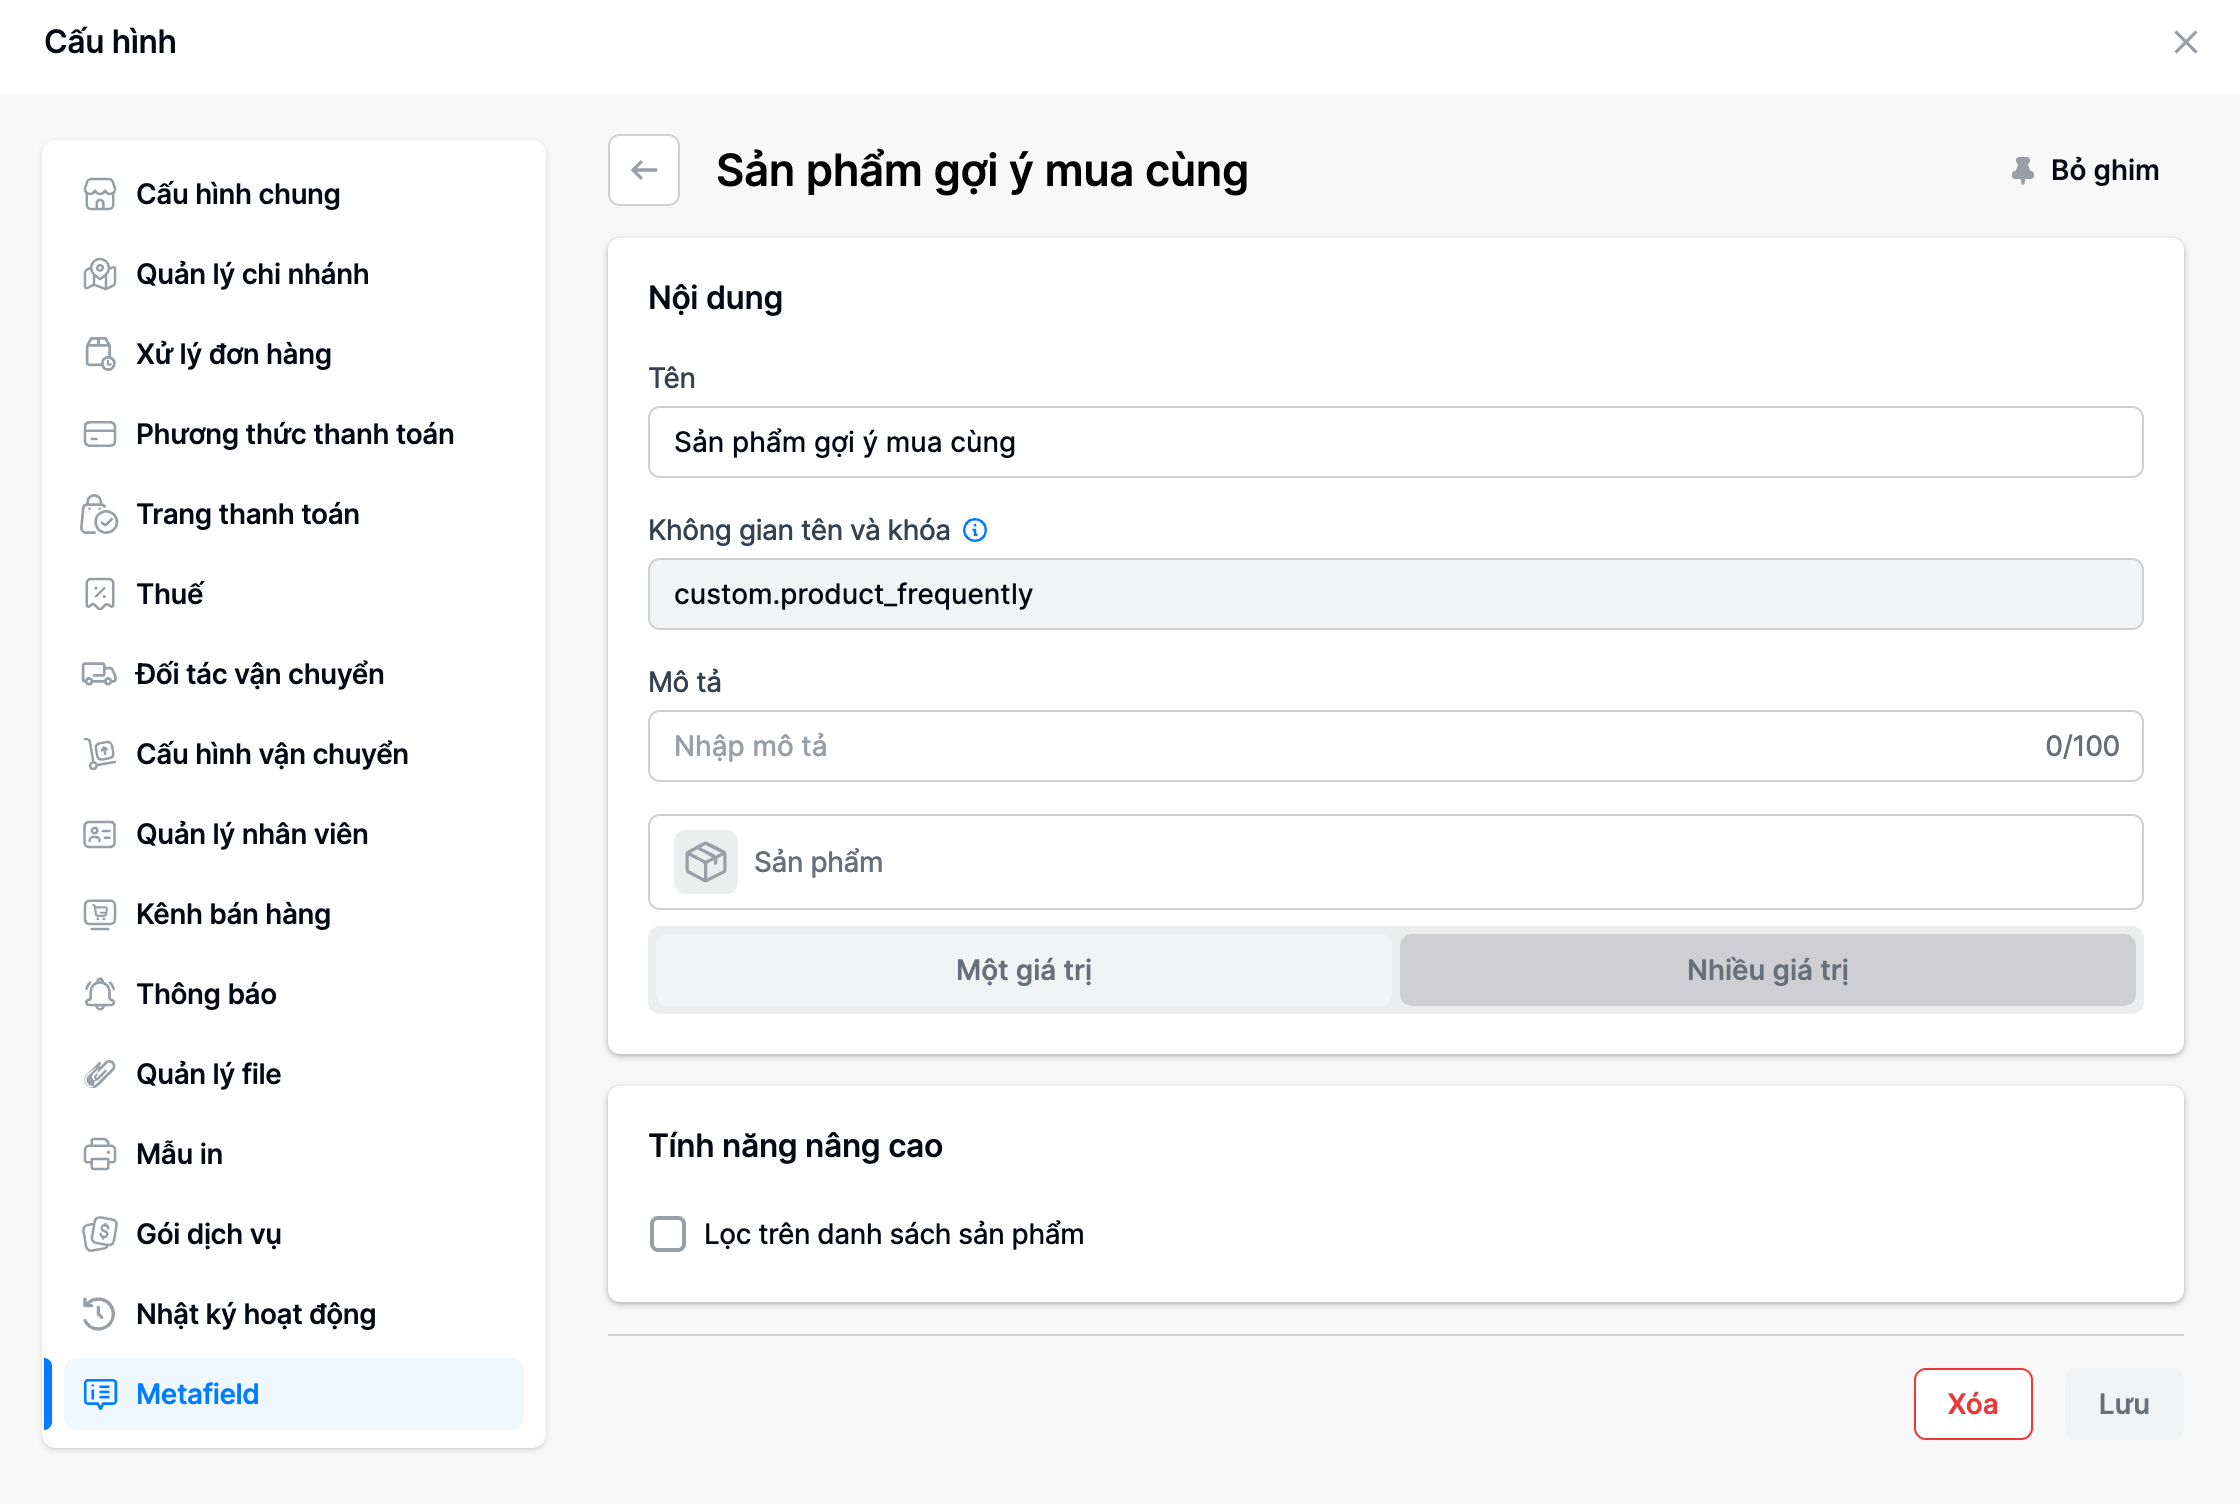Click the paperclip icon for Quản lý file
The height and width of the screenshot is (1504, 2240).
tap(100, 1074)
